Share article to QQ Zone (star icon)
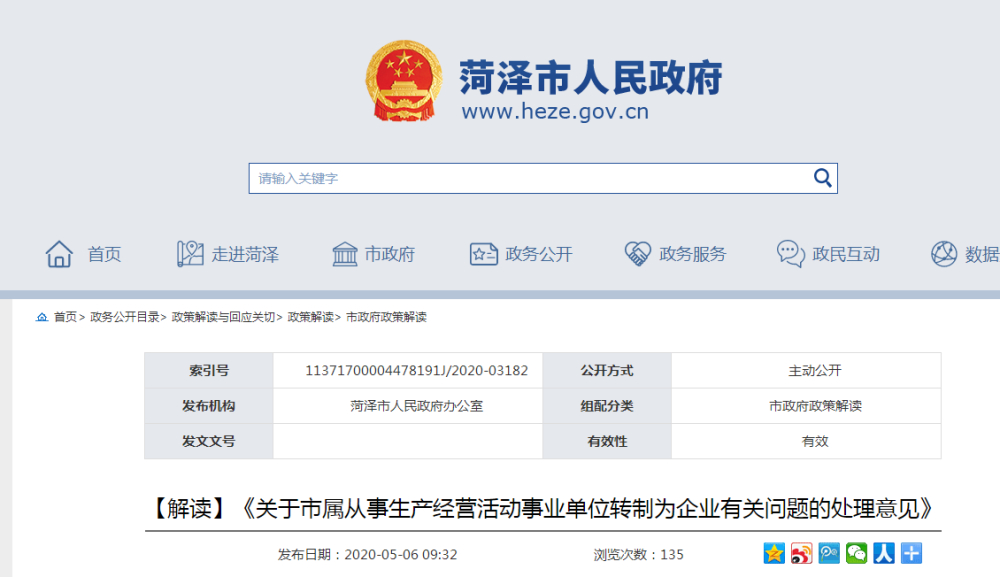The height and width of the screenshot is (577, 1000). 774,553
